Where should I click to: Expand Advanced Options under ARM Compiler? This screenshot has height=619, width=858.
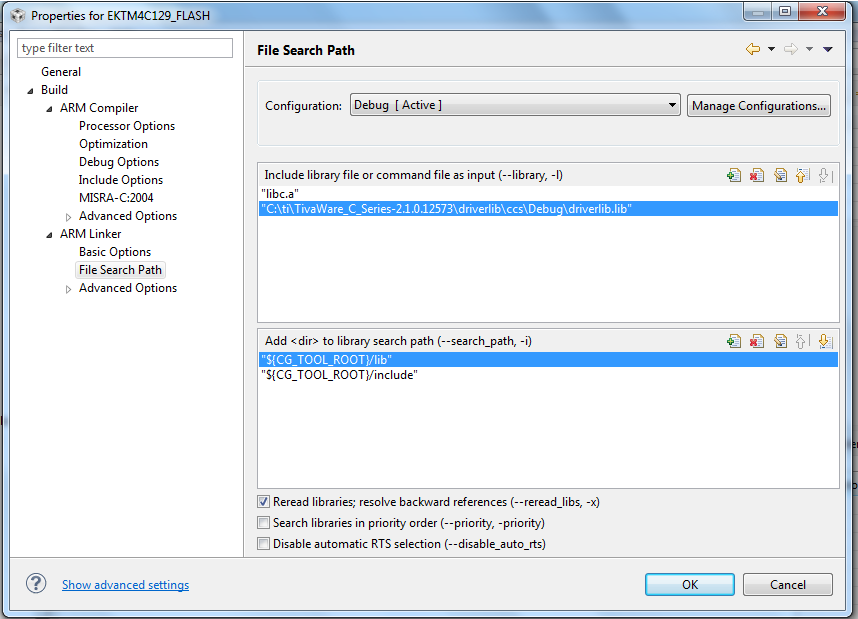pyautogui.click(x=68, y=217)
